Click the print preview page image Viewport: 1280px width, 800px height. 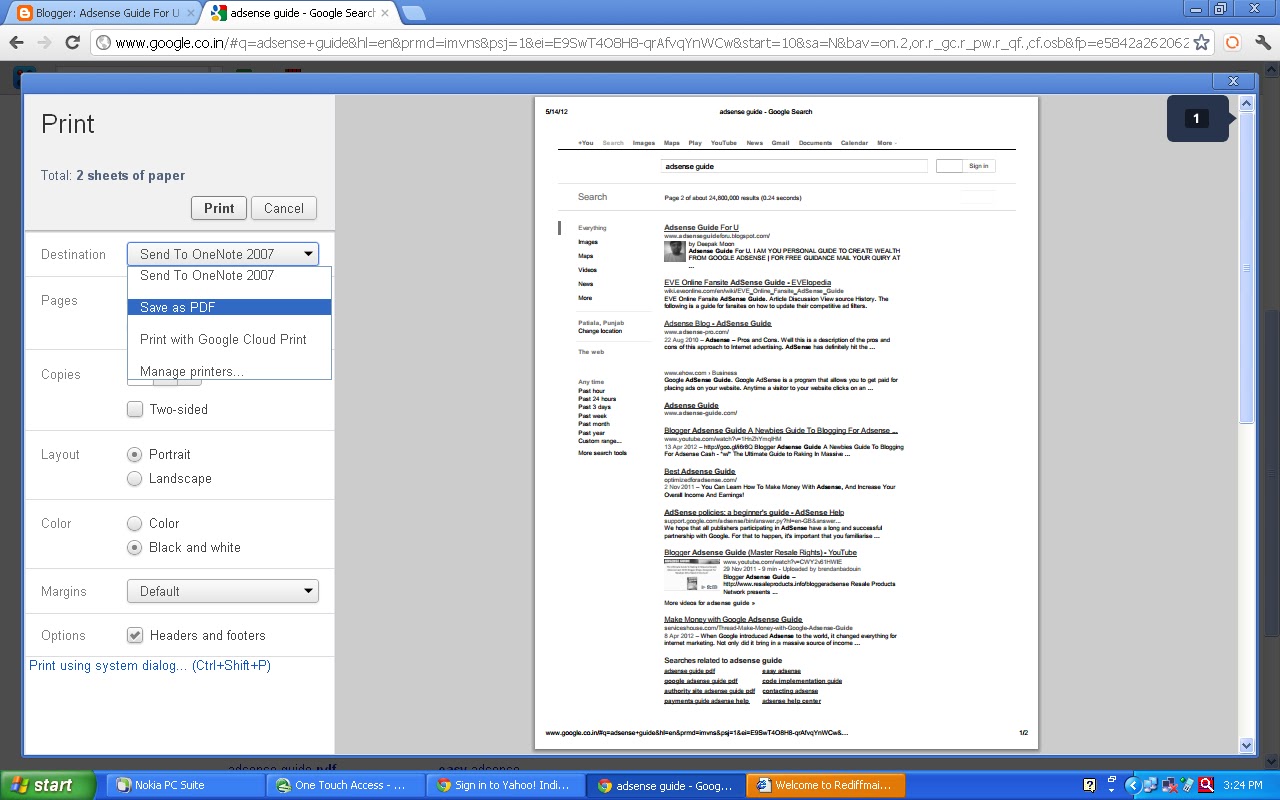tap(787, 424)
